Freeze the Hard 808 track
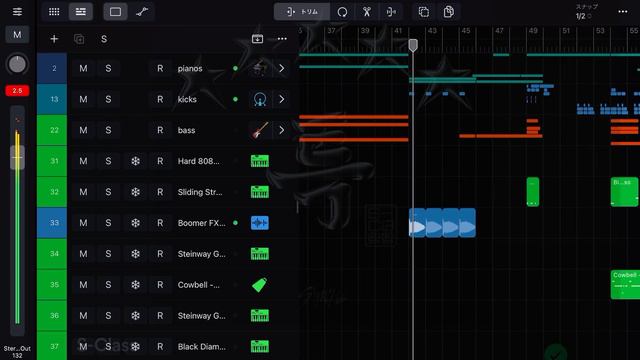The image size is (640, 360). click(136, 161)
